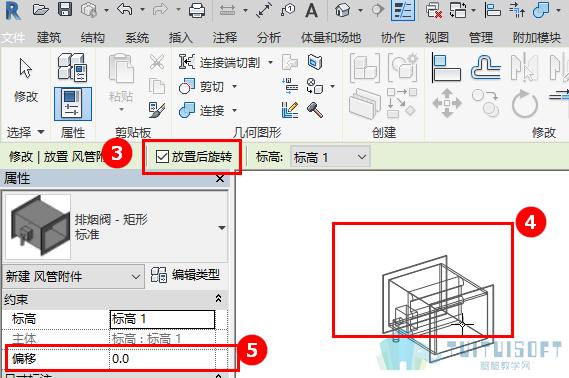The width and height of the screenshot is (569, 378).
Task: Switch to the 结构 ribbon tab
Action: (x=93, y=37)
